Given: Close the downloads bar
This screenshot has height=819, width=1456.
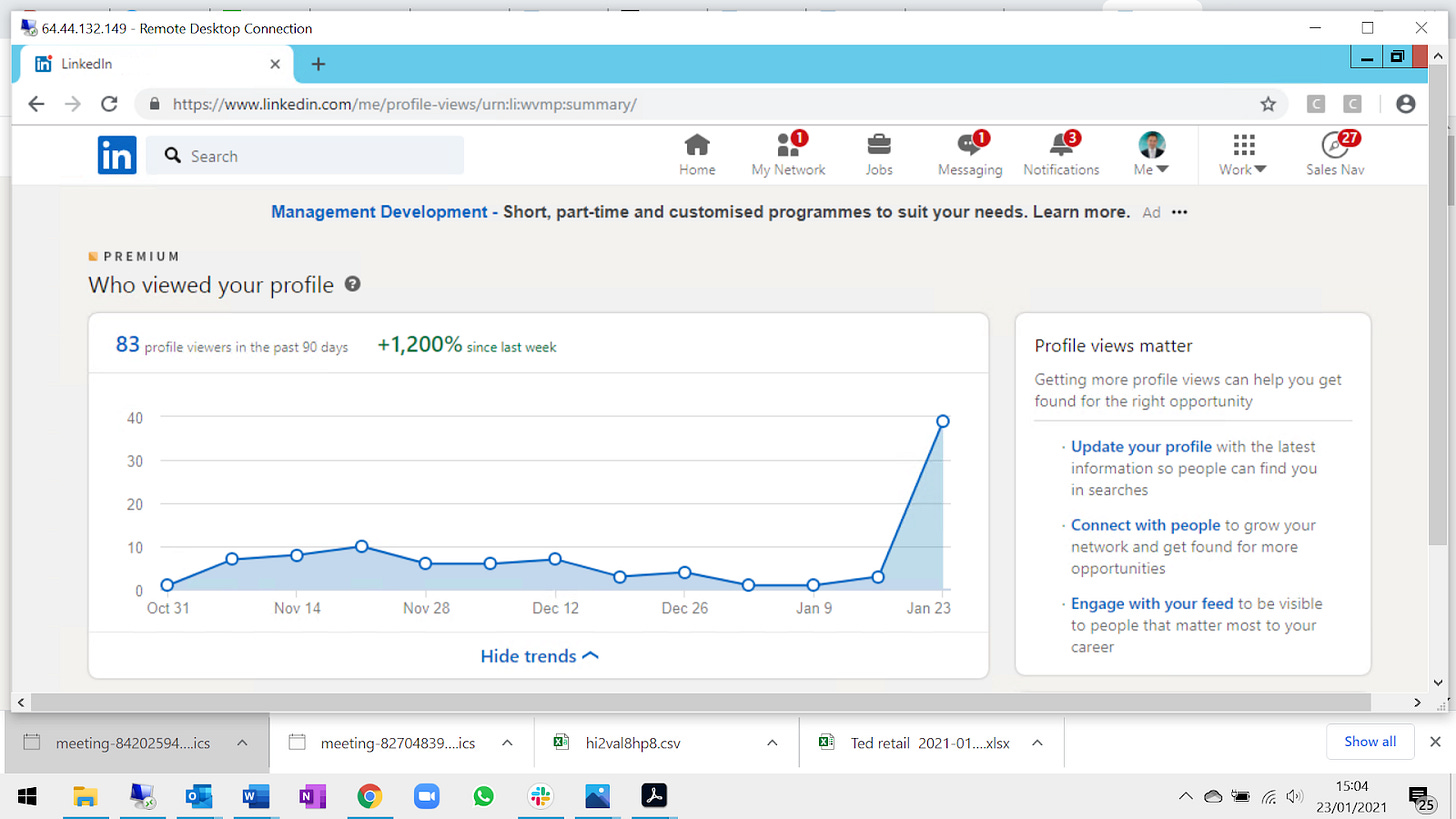Looking at the screenshot, I should point(1435,742).
